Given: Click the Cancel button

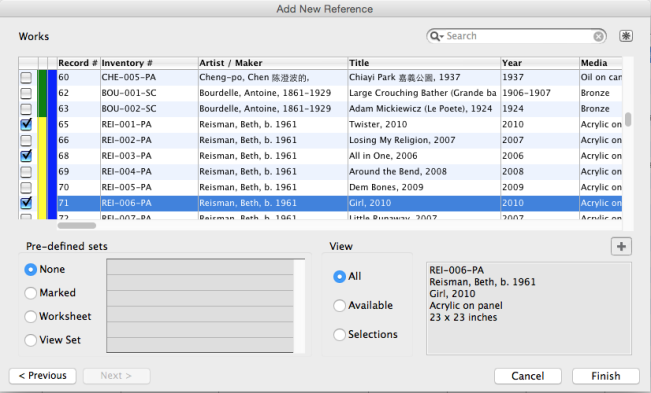Looking at the screenshot, I should click(x=528, y=376).
